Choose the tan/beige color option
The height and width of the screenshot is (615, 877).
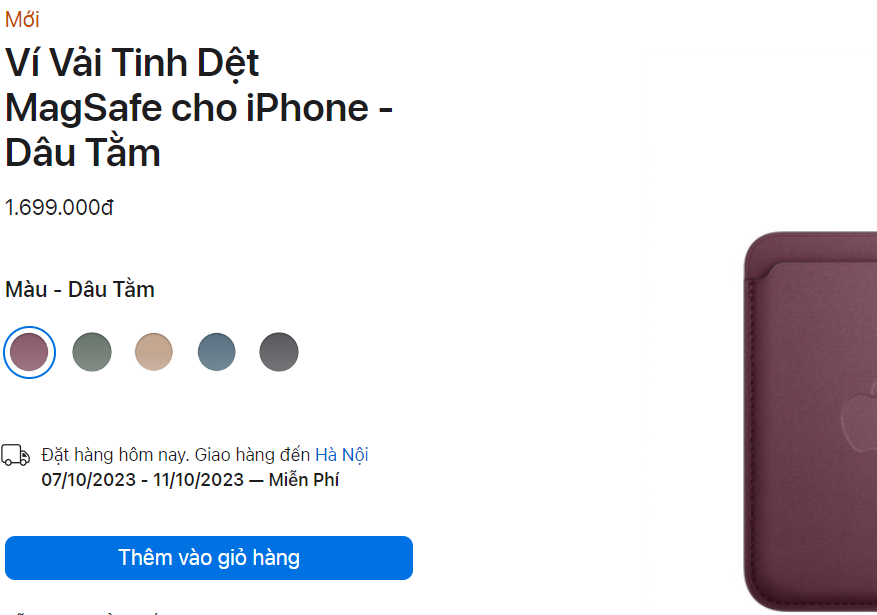pos(154,352)
